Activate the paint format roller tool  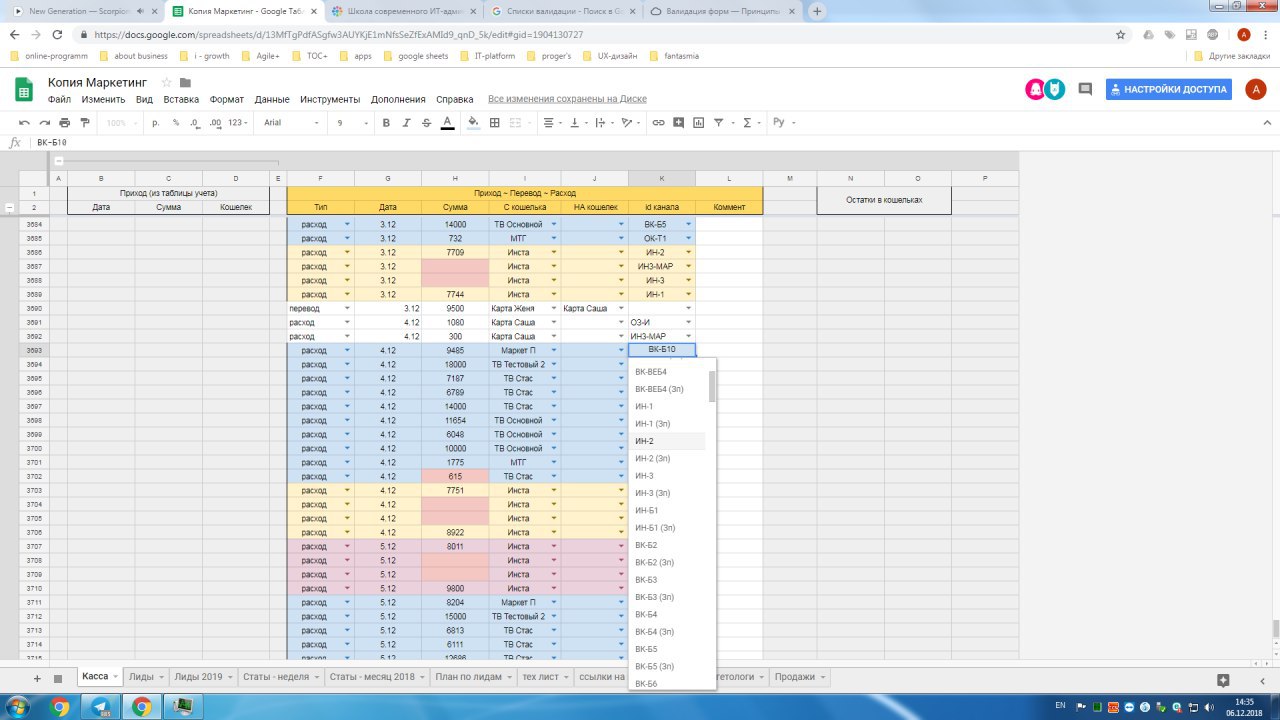pyautogui.click(x=84, y=122)
